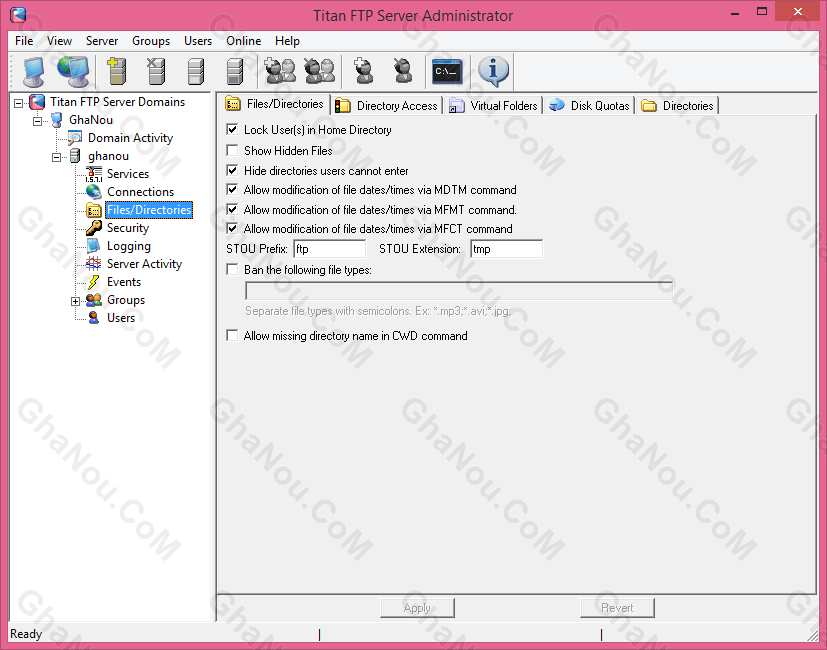Image resolution: width=827 pixels, height=650 pixels.
Task: Select the Files/Directories tab
Action: (x=275, y=104)
